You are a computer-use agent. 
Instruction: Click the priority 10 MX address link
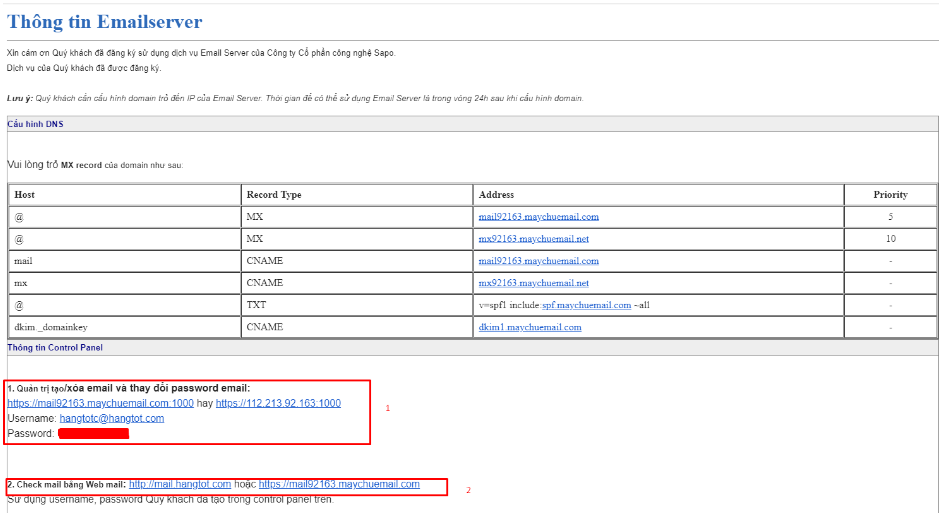point(533,239)
